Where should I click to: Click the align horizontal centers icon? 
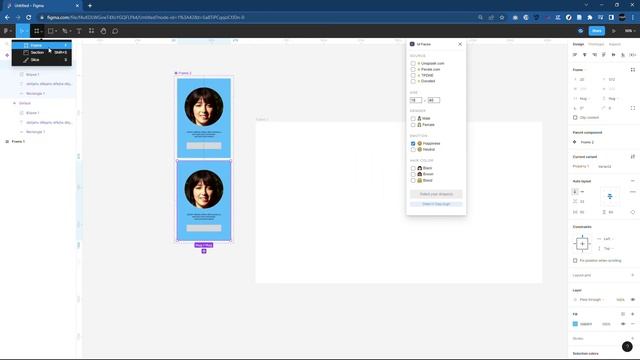(584, 55)
